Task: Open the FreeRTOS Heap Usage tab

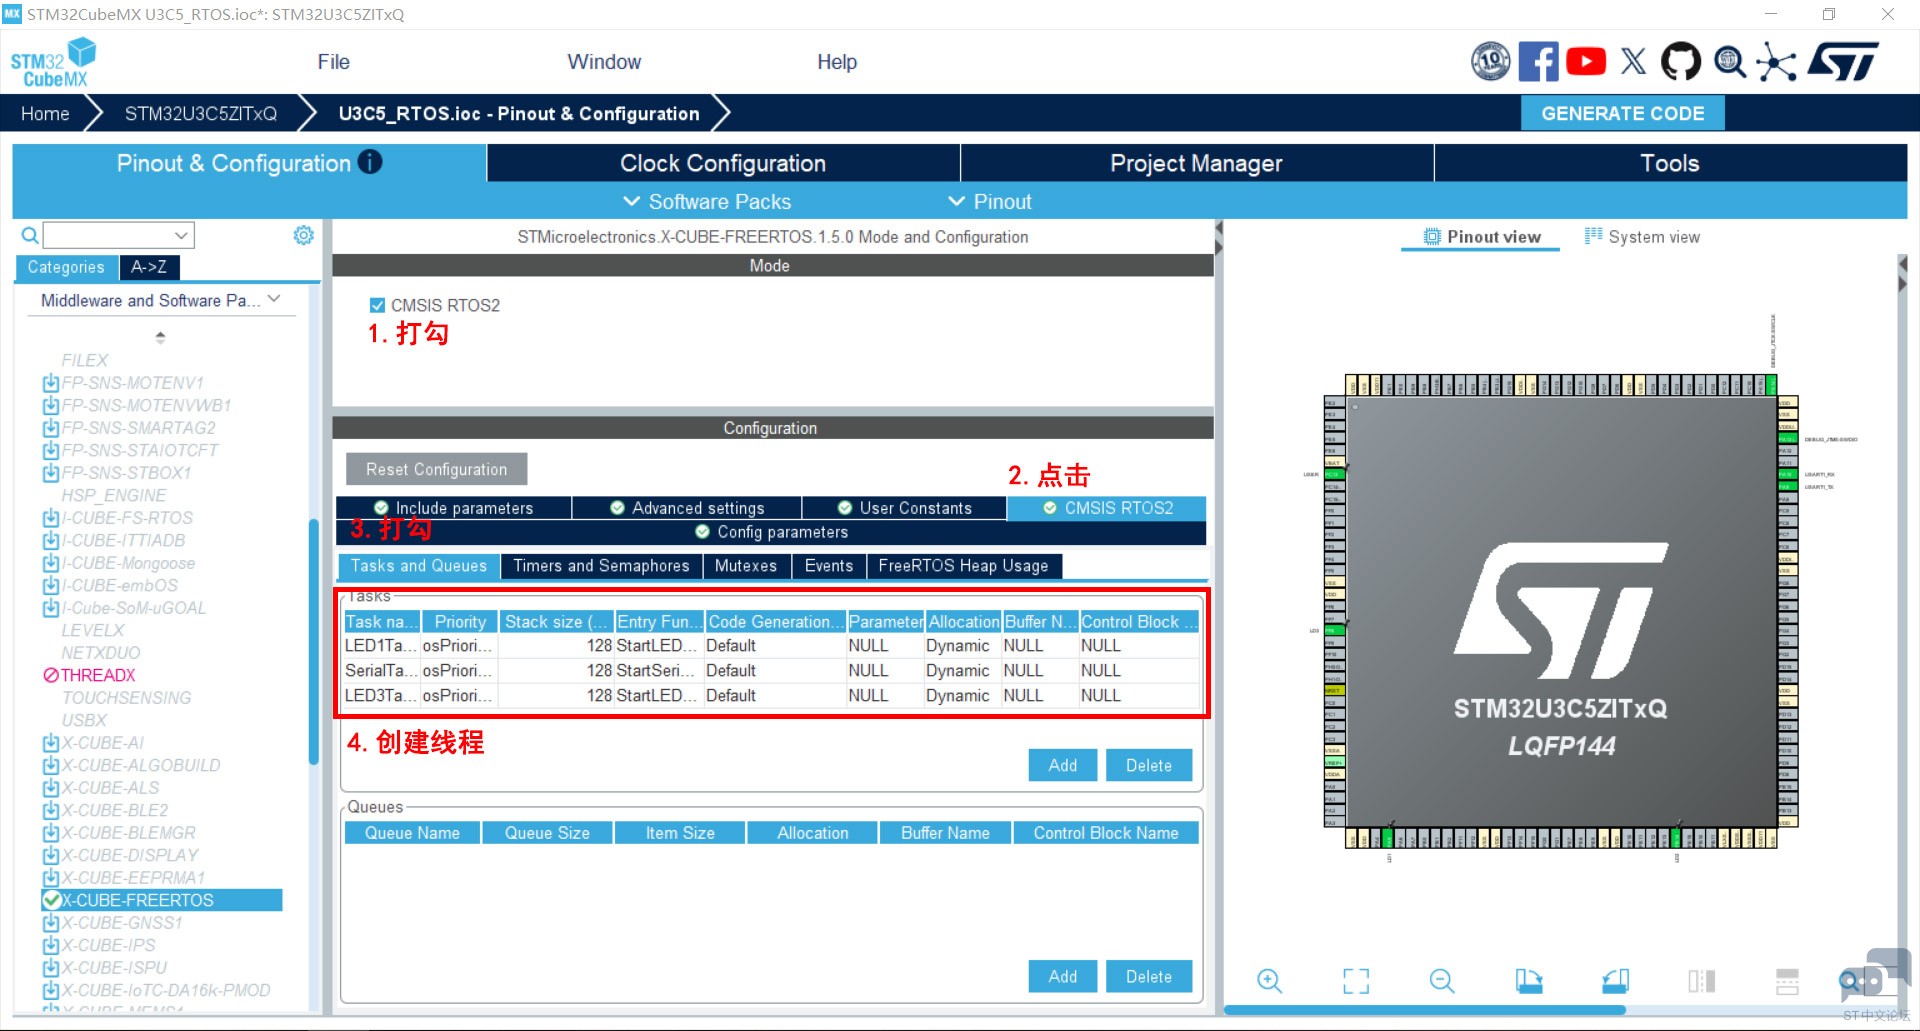Action: [964, 566]
